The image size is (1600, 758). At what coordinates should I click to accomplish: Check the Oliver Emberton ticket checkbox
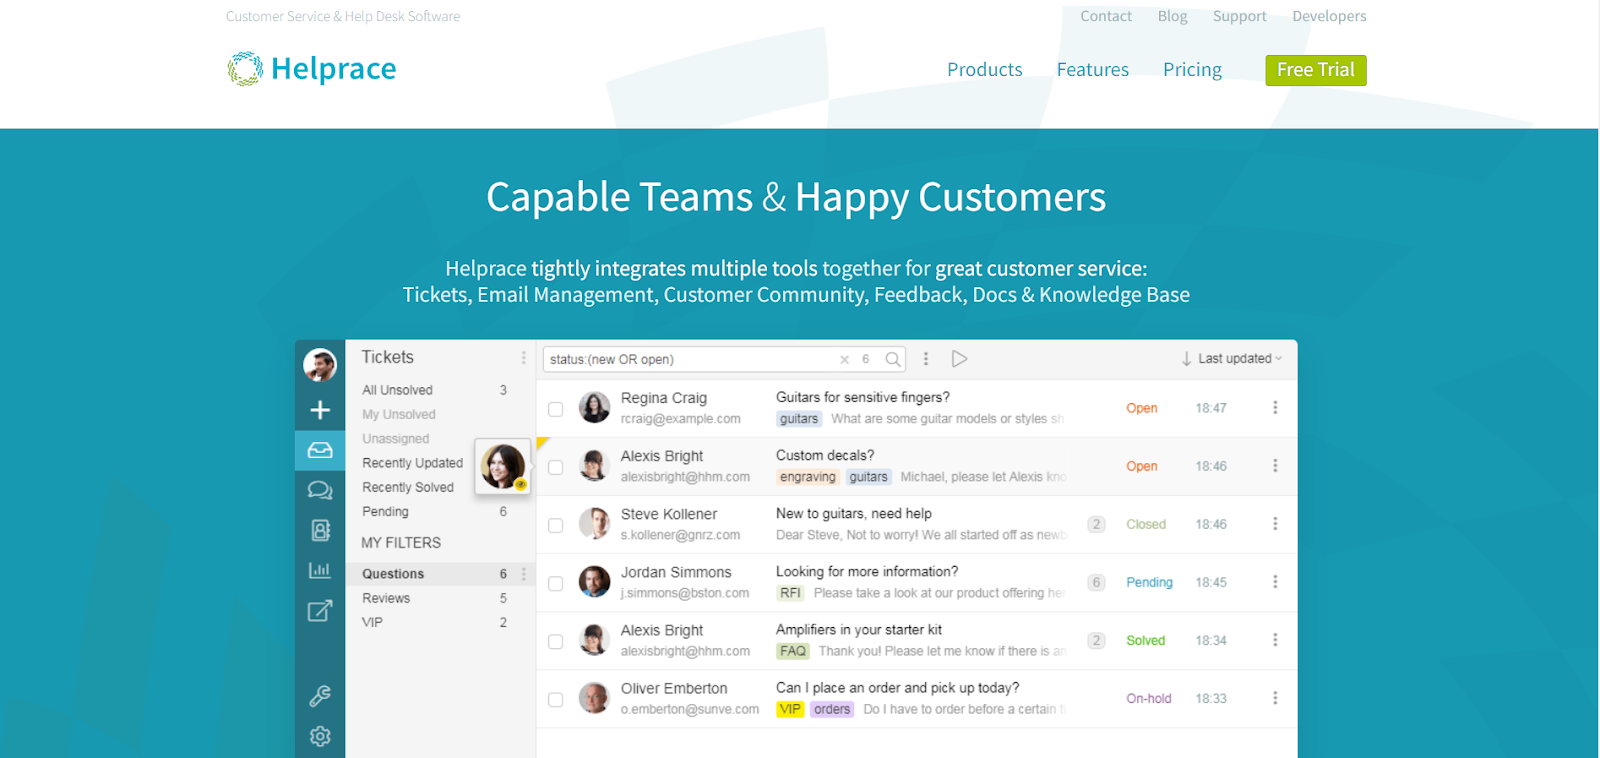556,700
